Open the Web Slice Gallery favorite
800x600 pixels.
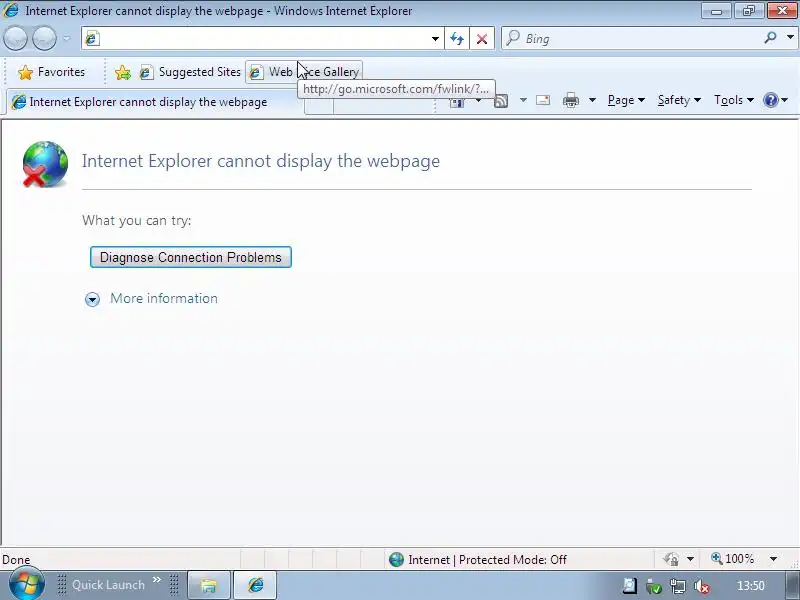point(304,72)
